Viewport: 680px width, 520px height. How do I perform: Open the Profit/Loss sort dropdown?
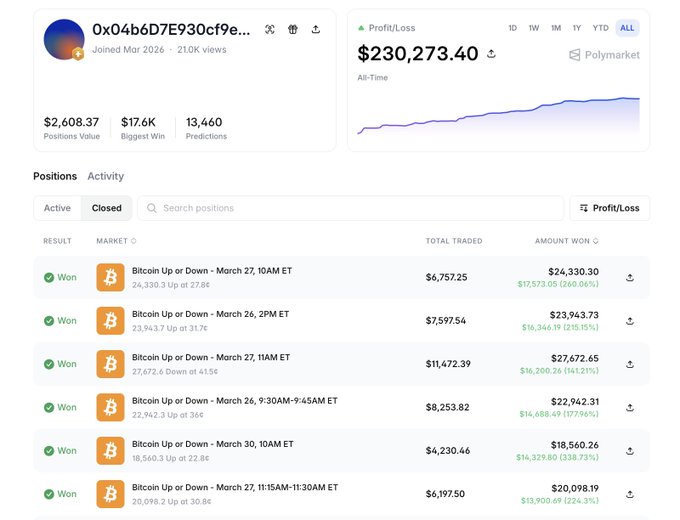609,208
